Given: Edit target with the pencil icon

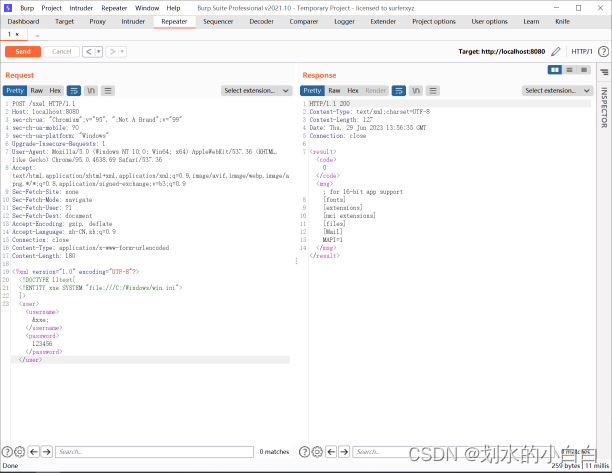Looking at the screenshot, I should (x=556, y=52).
